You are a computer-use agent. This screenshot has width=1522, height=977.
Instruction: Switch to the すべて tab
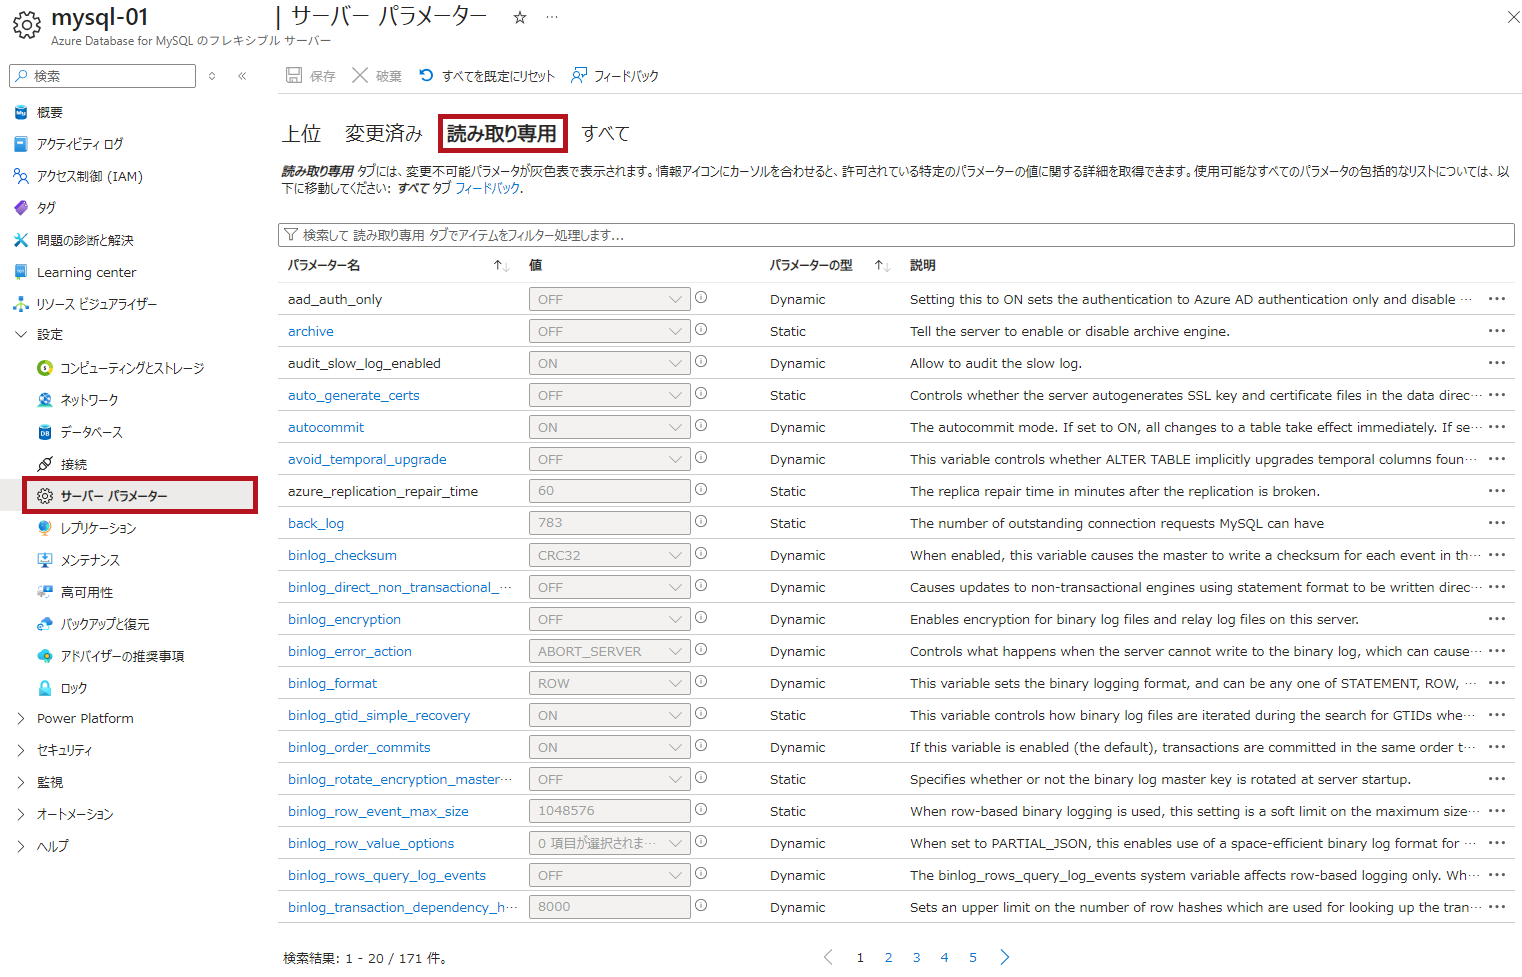pos(605,134)
